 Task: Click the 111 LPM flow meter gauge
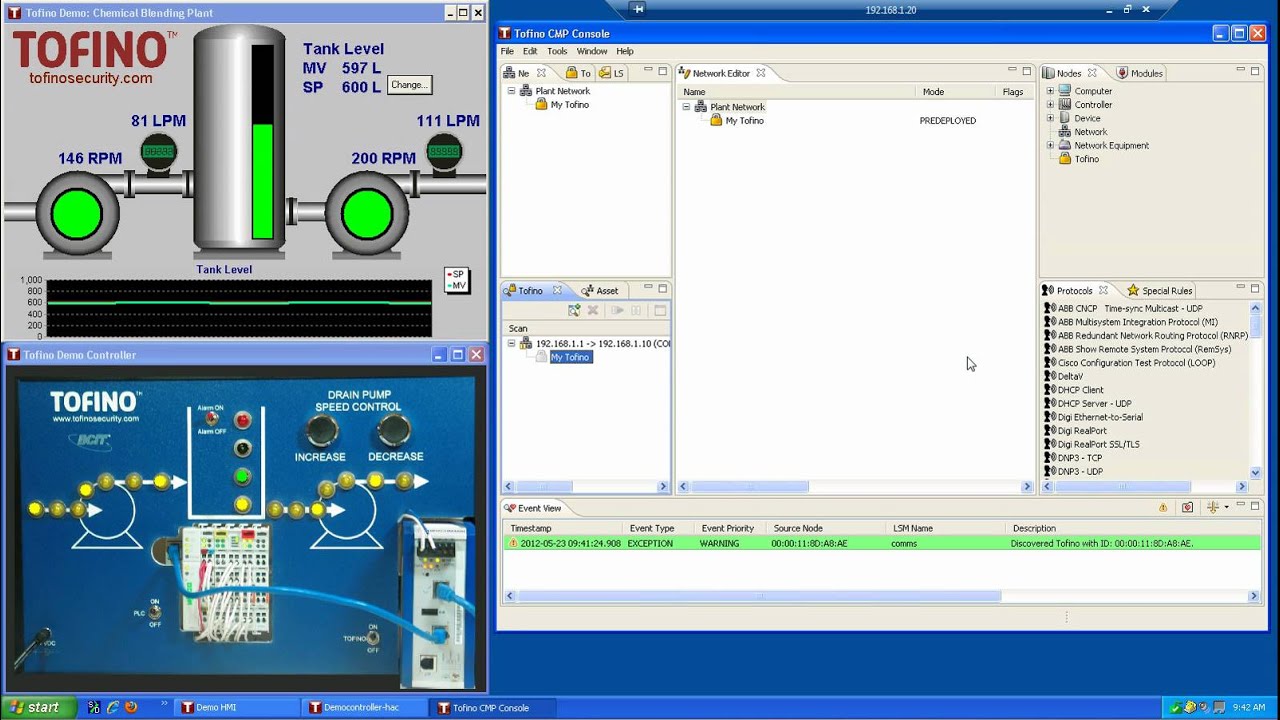[x=444, y=152]
